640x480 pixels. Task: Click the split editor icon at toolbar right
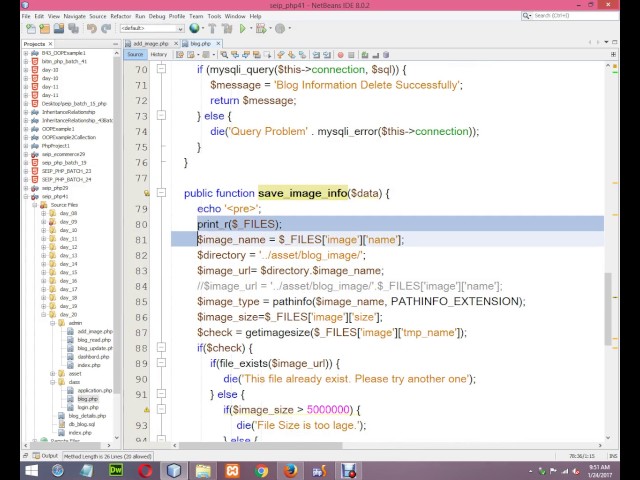[613, 54]
